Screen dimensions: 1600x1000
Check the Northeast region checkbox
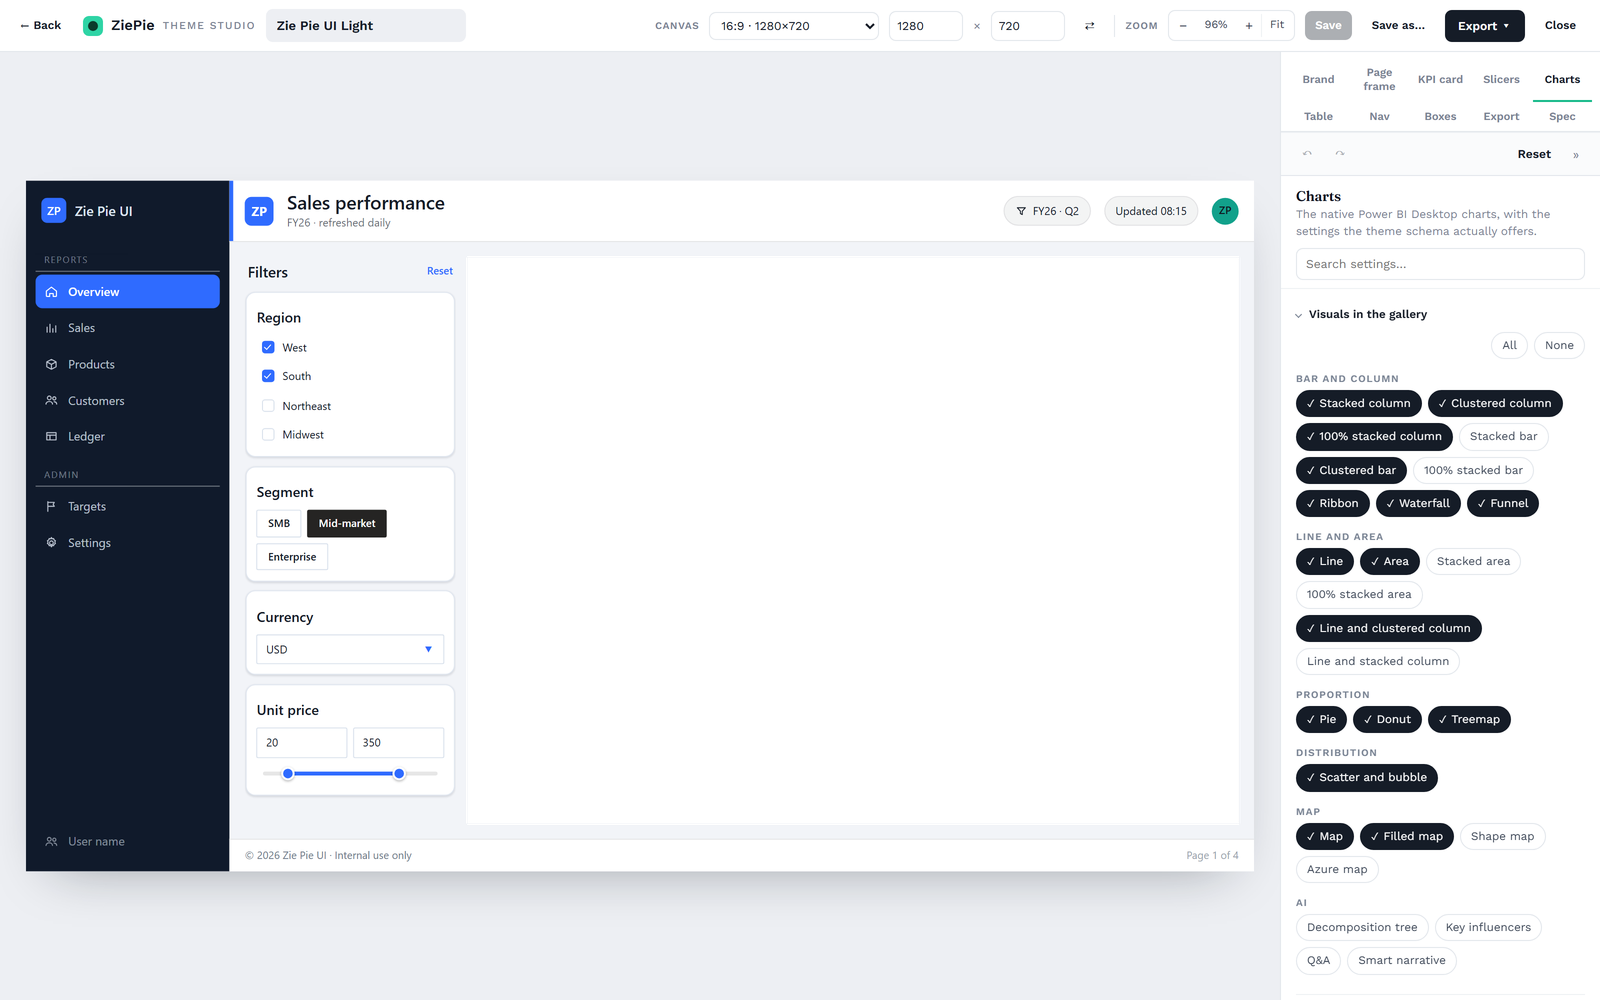pos(268,406)
